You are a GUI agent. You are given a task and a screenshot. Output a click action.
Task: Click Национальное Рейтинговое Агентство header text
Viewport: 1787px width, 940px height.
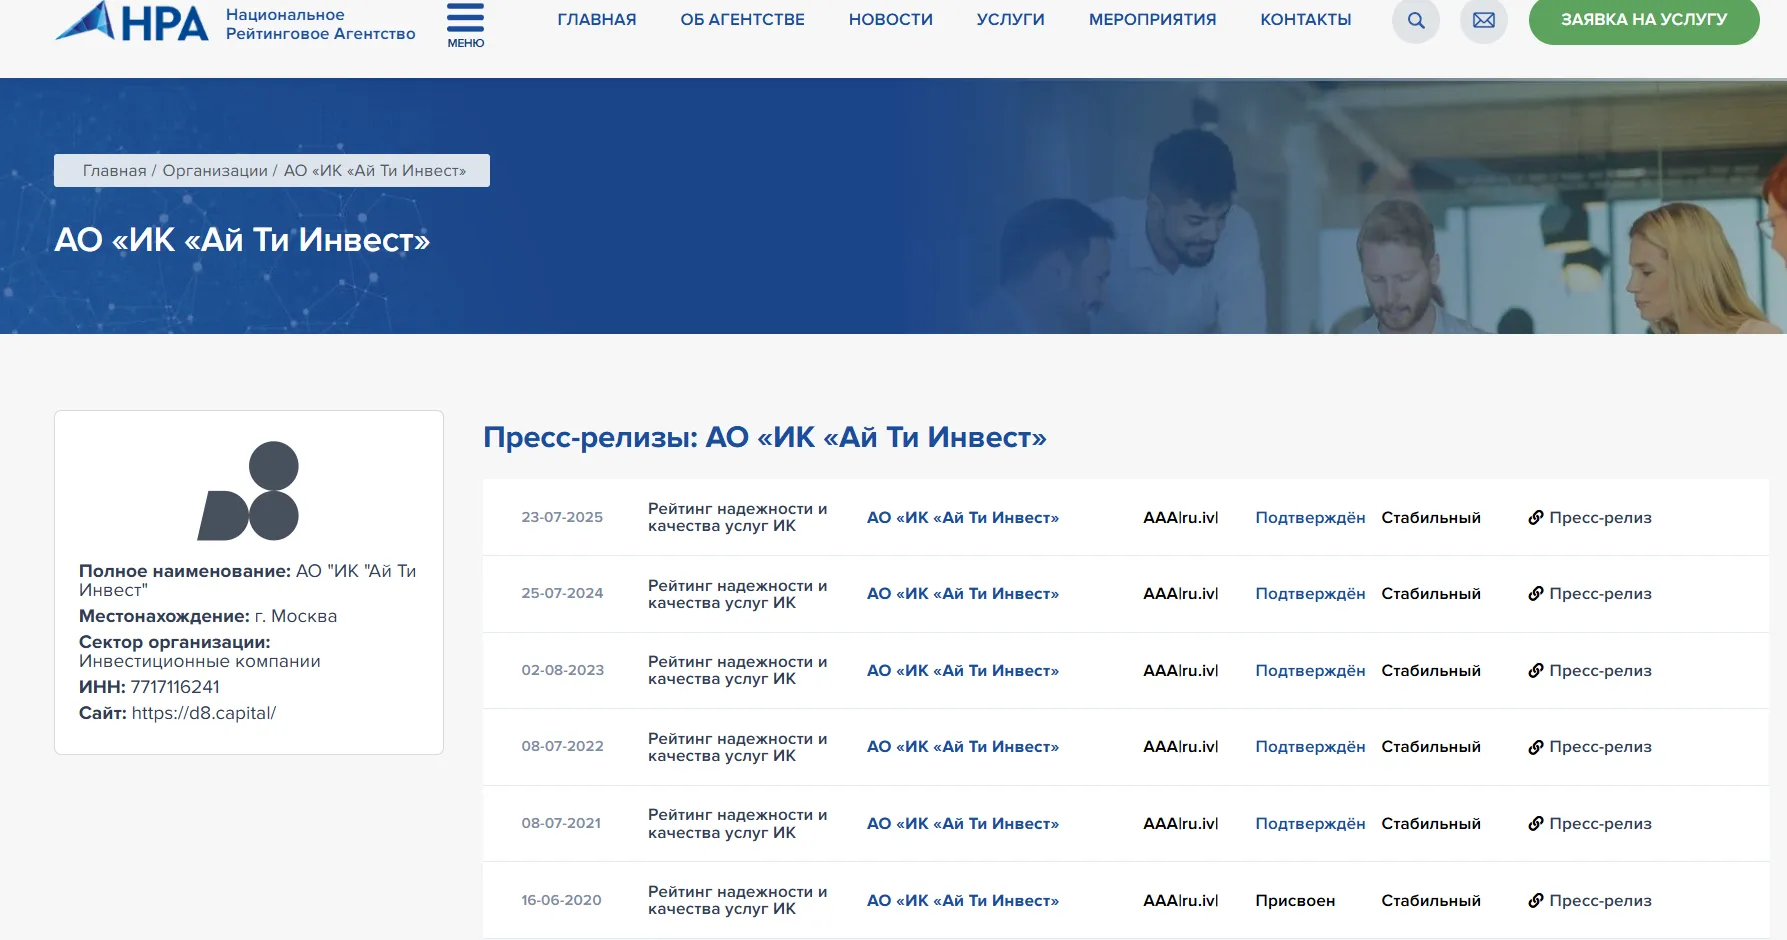320,24
